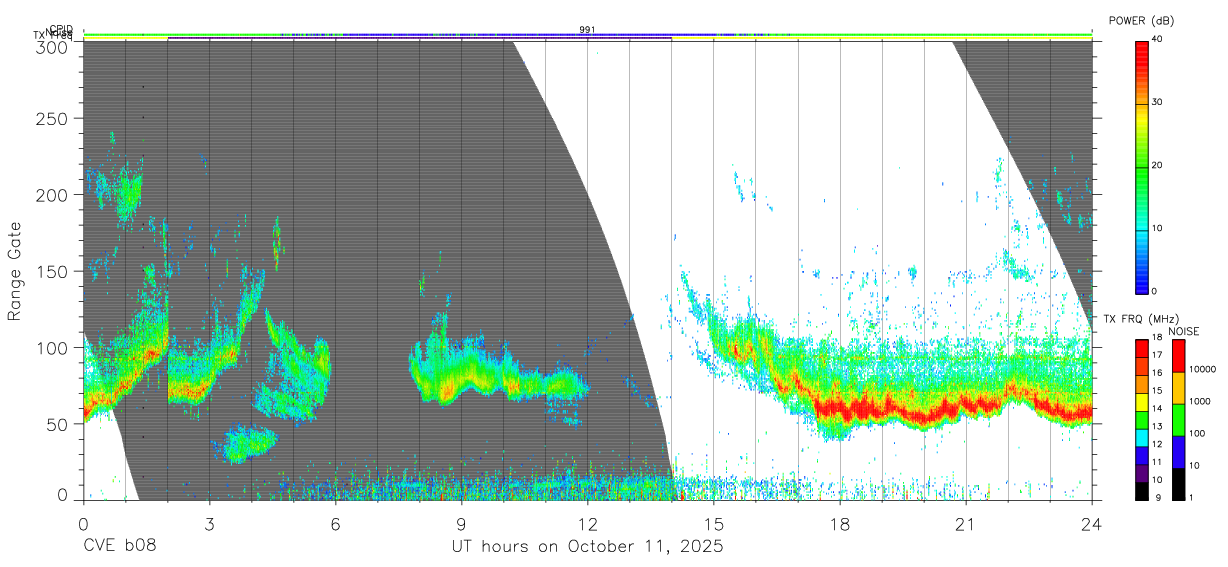1228x567 pixels.
Task: Click the 50 tick label on Range Gate axis
Action: pyautogui.click(x=59, y=424)
